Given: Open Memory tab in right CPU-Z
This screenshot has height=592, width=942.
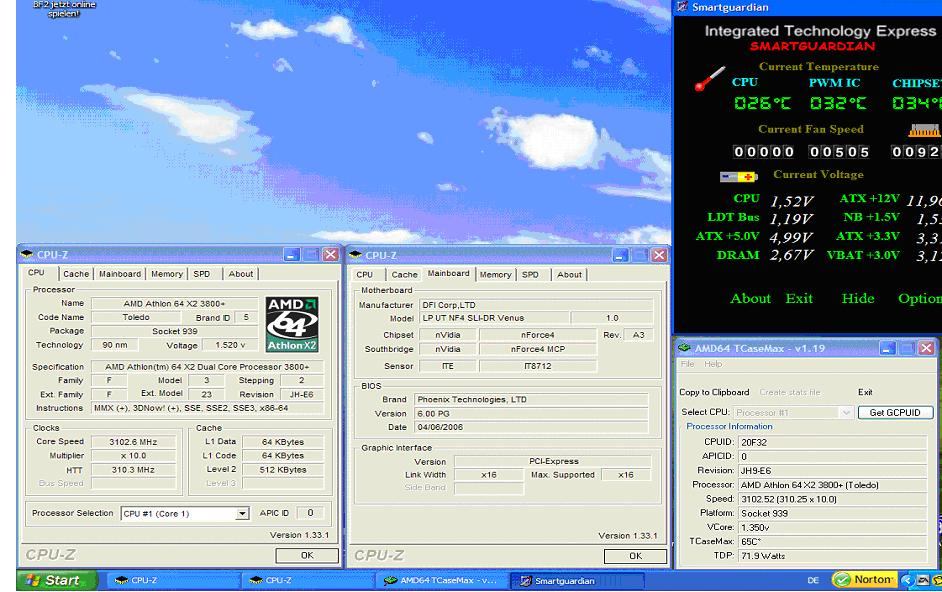Looking at the screenshot, I should coord(496,274).
